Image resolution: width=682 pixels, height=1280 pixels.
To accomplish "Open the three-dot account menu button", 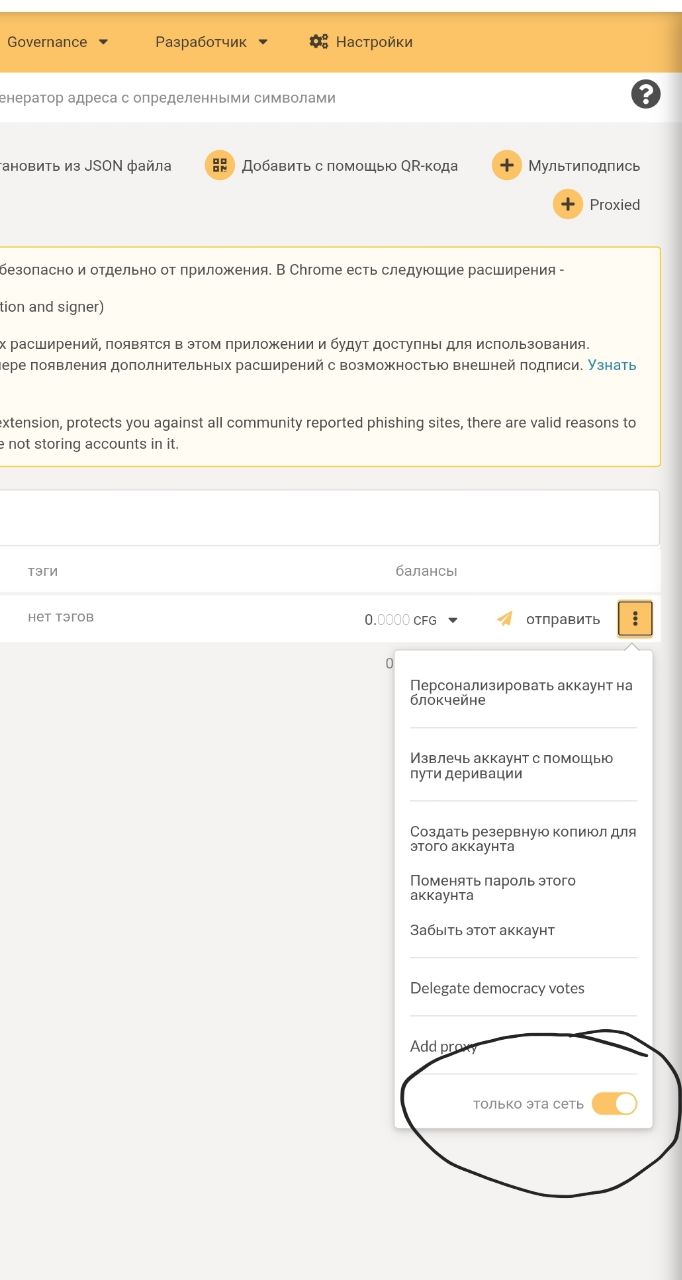I will [635, 619].
